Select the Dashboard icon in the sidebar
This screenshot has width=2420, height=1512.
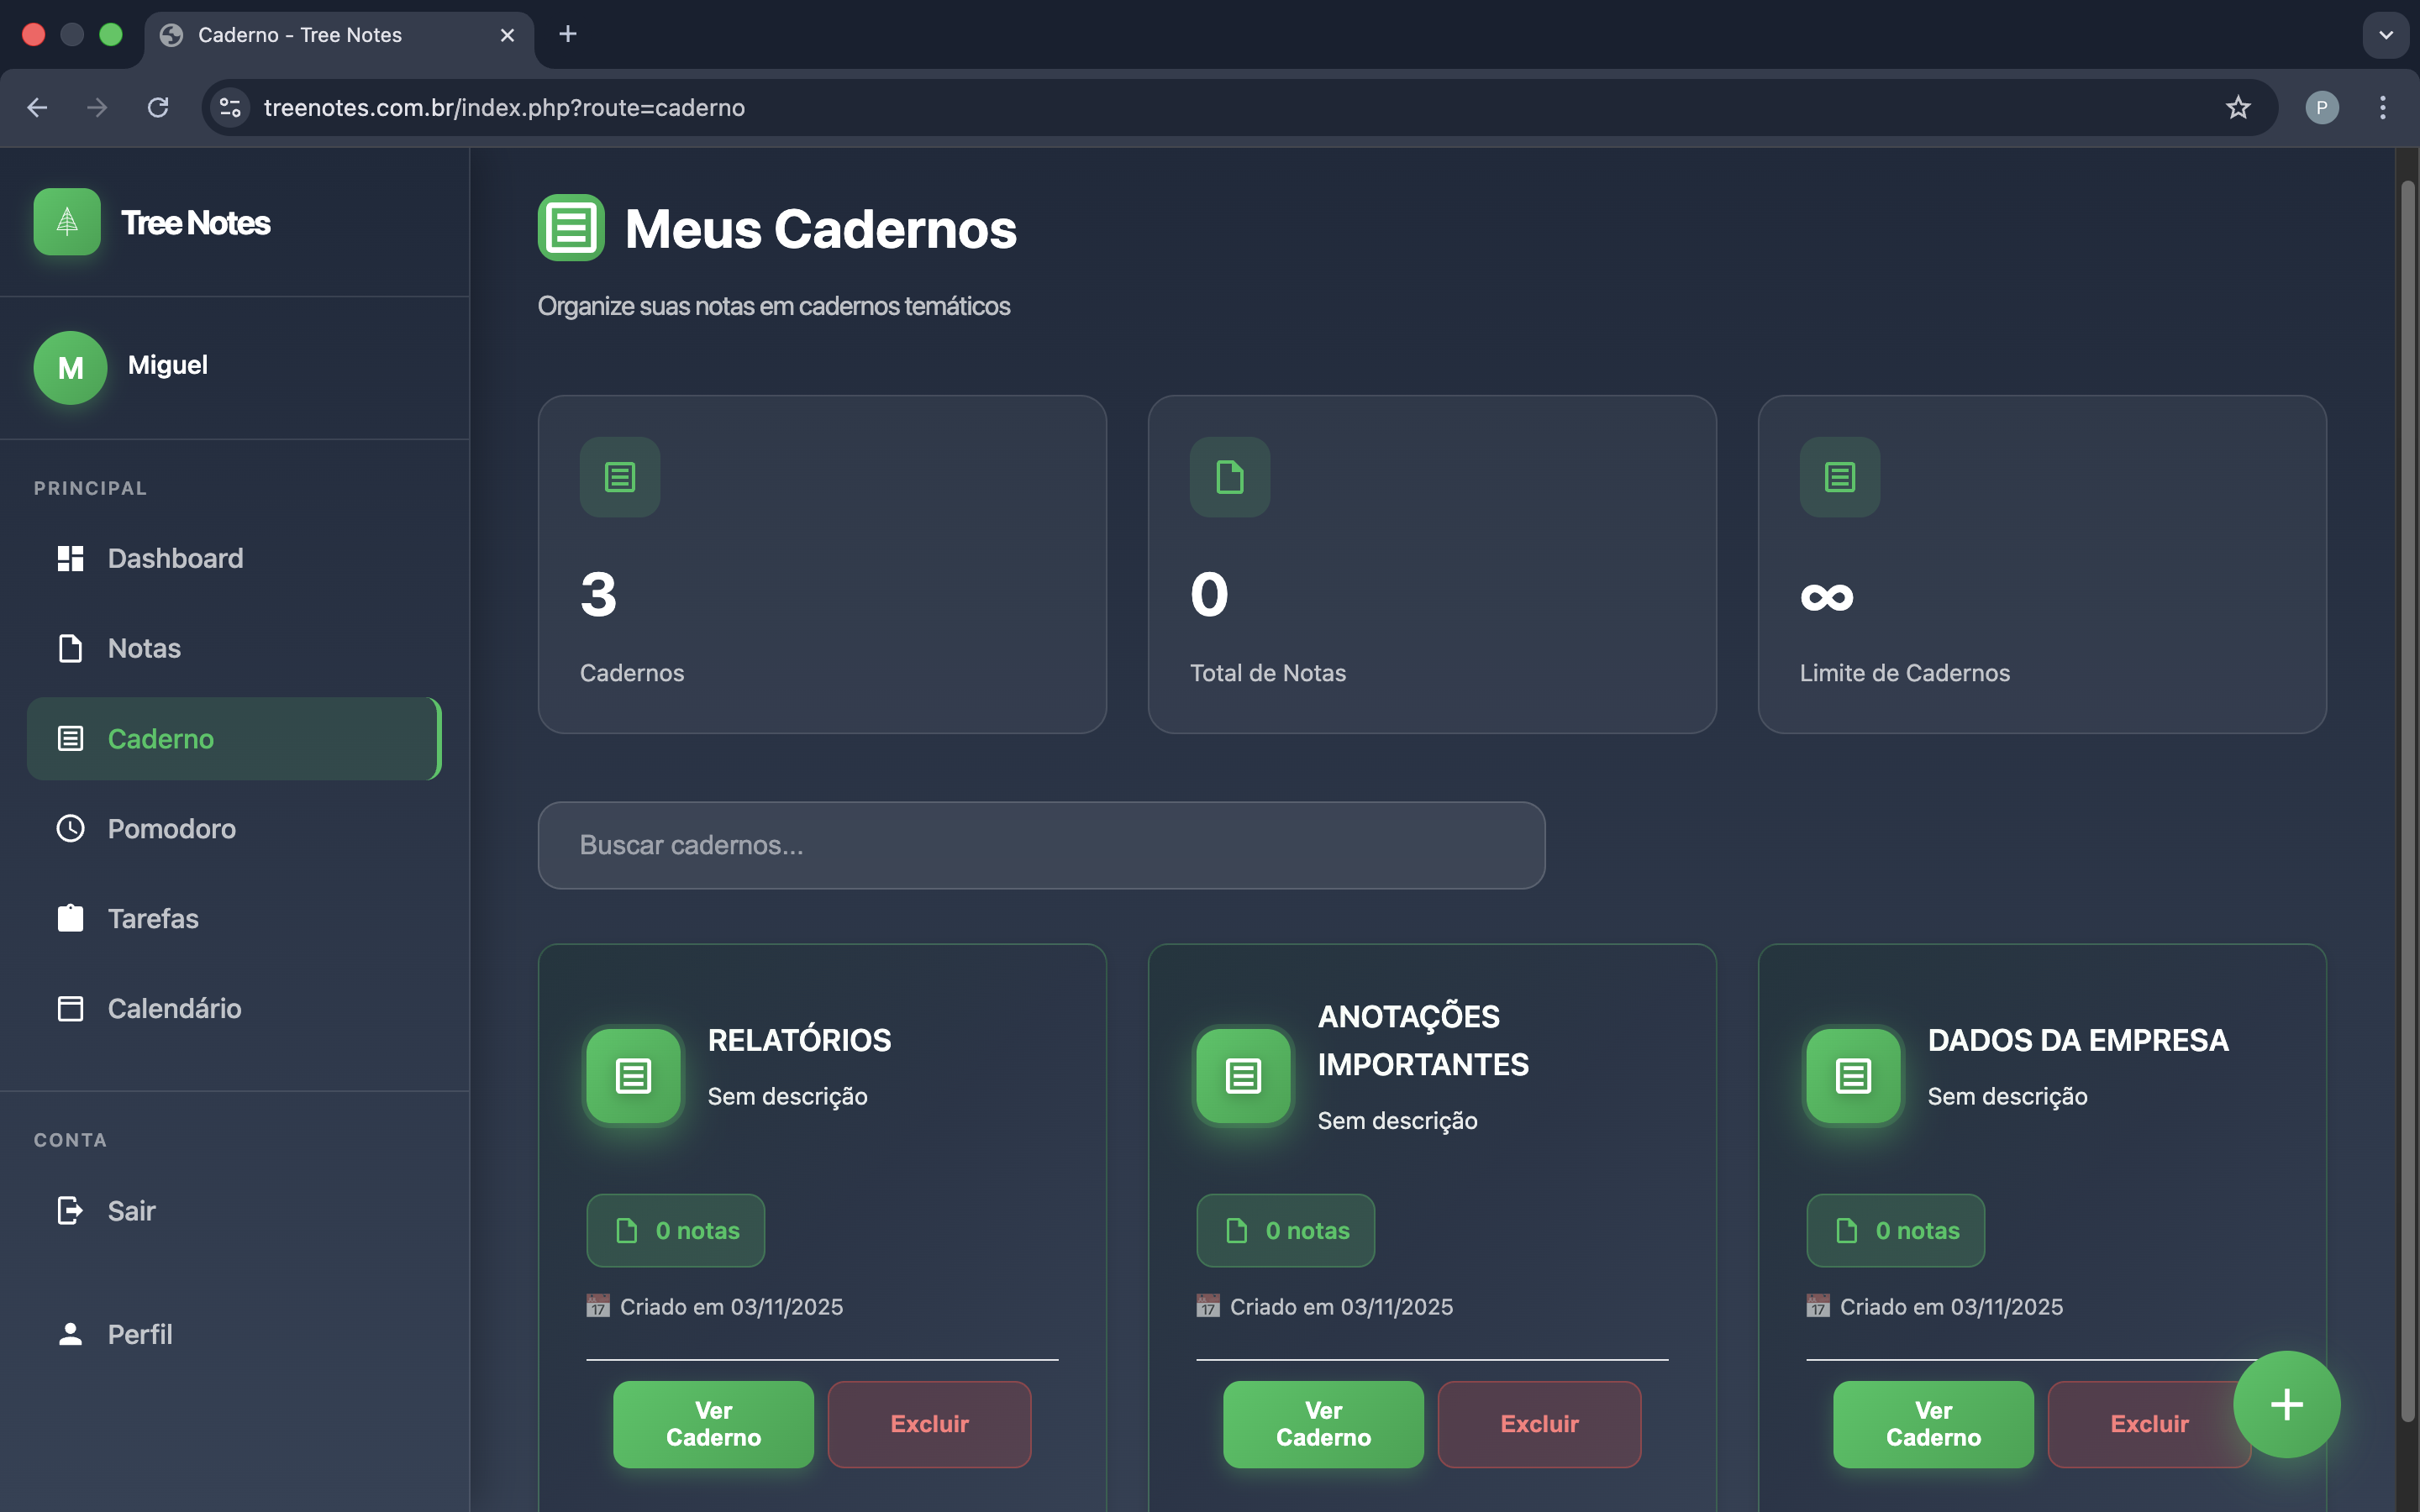point(69,557)
